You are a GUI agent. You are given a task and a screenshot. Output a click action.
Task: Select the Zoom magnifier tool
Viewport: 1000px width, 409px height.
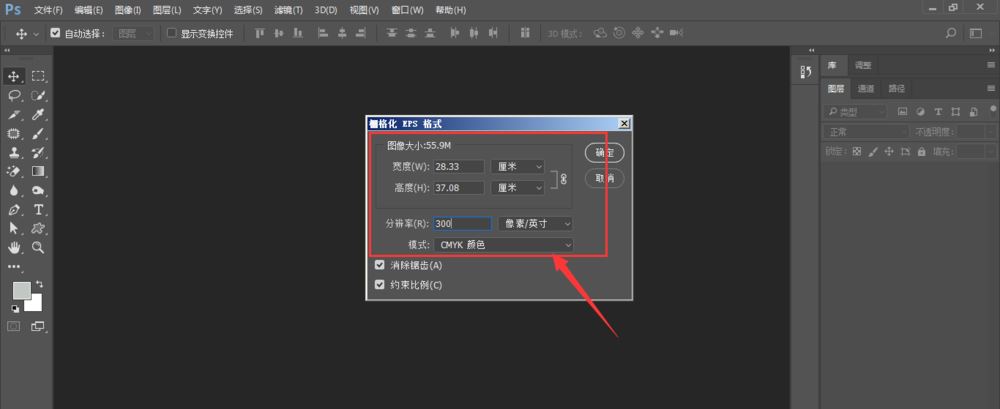[38, 247]
